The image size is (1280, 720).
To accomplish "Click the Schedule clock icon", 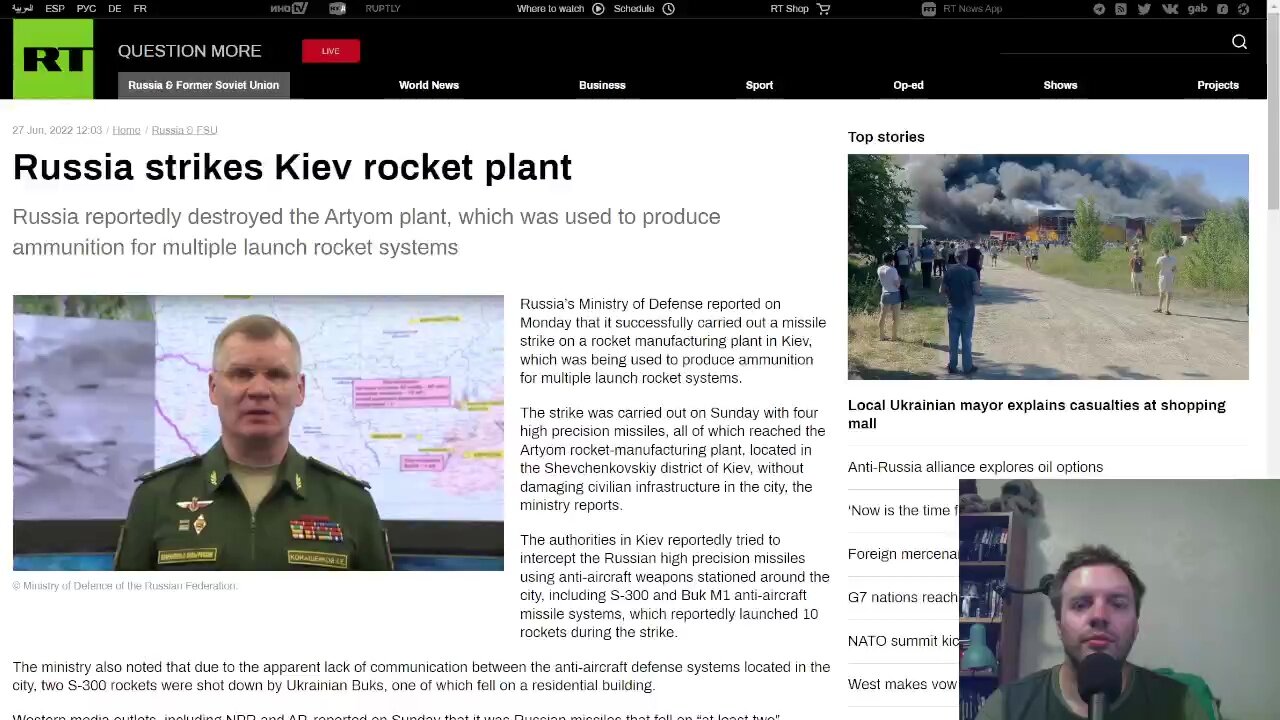I will coord(668,9).
